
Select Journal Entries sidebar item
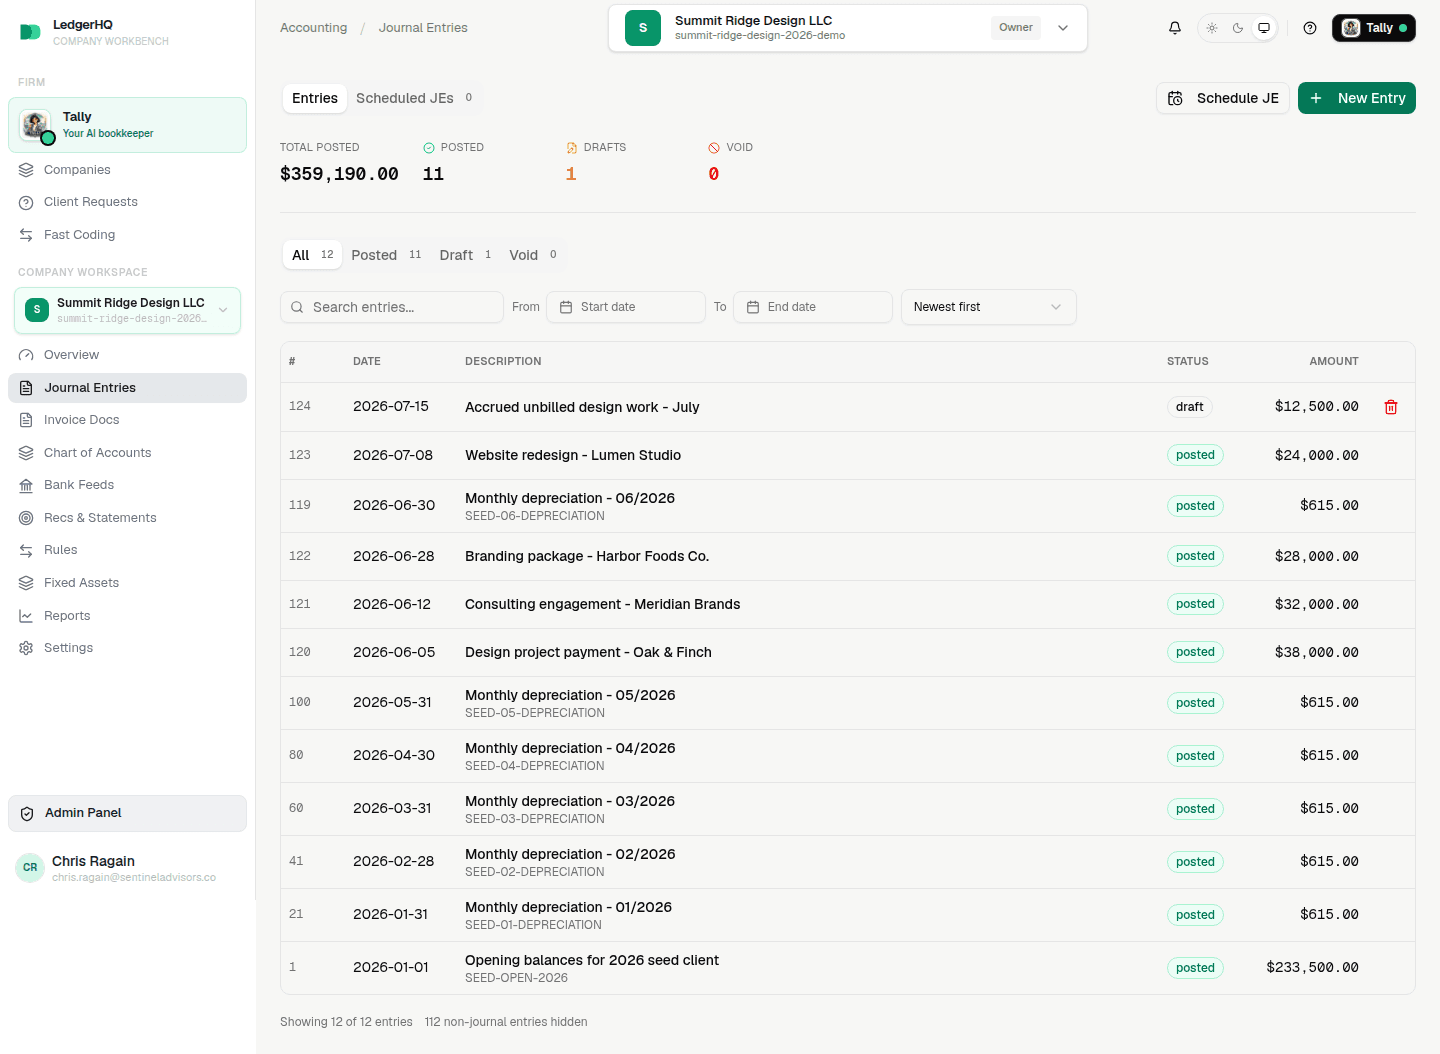pos(127,388)
